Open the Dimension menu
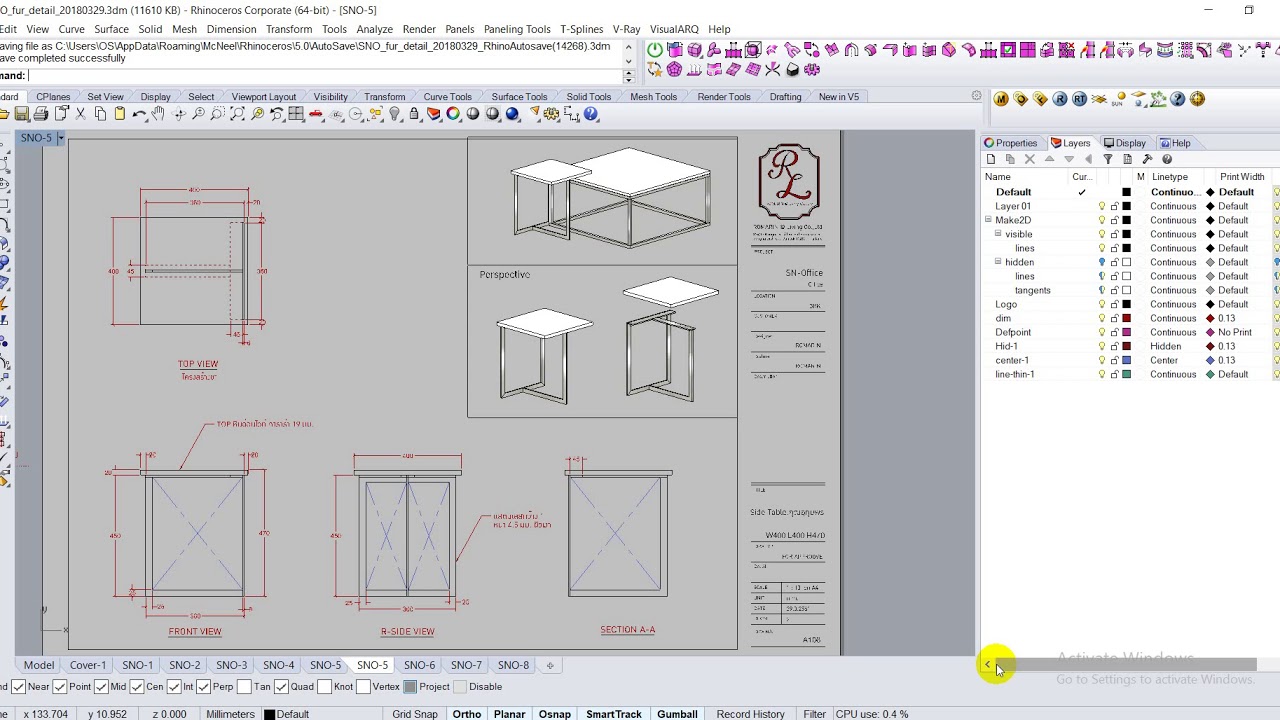 pos(231,29)
